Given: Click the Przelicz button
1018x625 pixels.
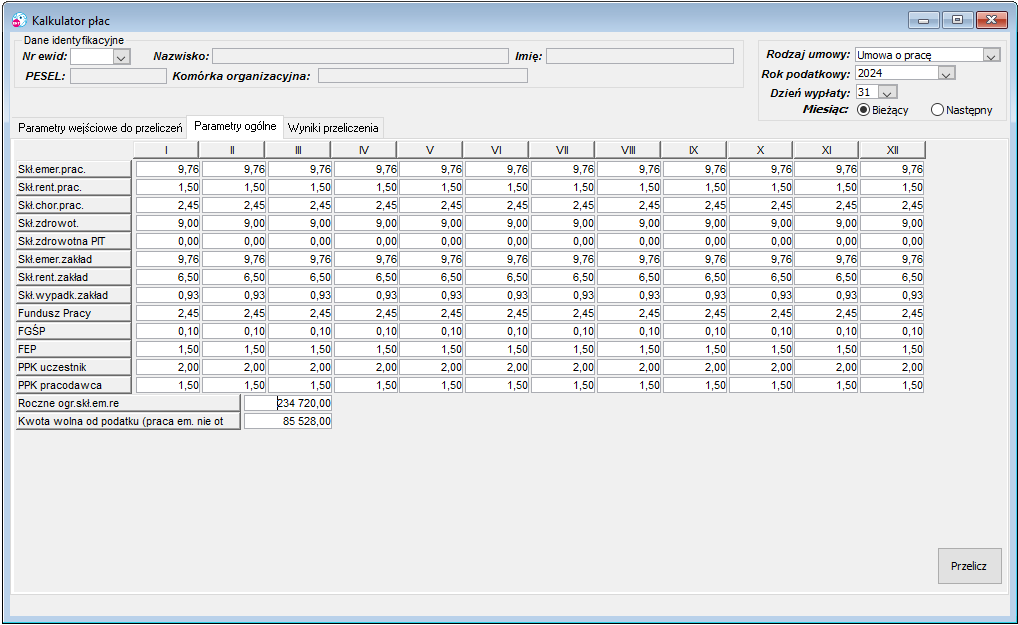Looking at the screenshot, I should (x=969, y=566).
